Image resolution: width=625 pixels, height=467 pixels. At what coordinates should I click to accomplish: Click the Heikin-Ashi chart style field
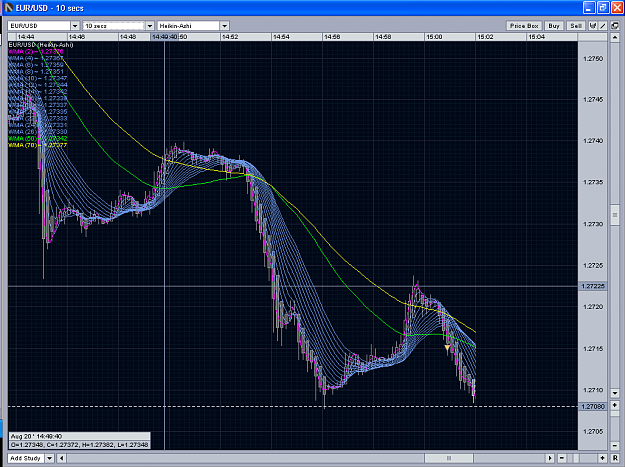coord(189,26)
